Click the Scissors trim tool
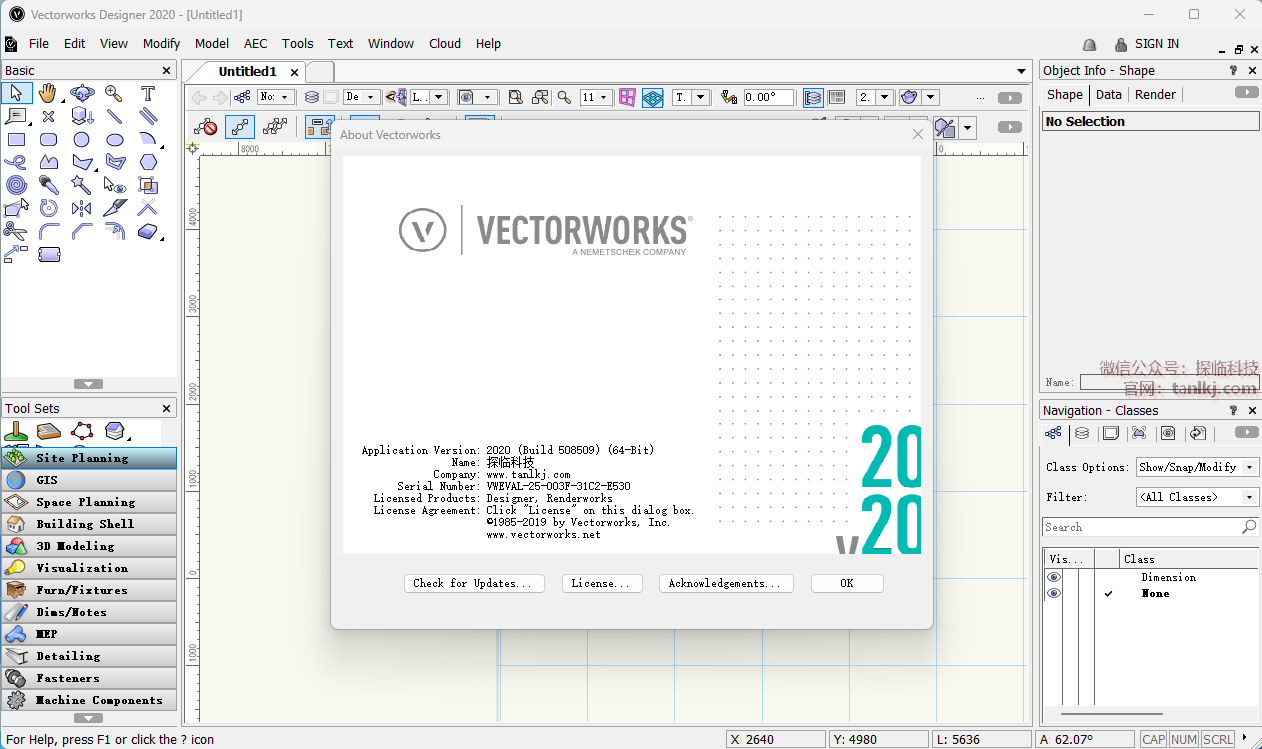Viewport: 1262px width, 749px height. click(15, 231)
